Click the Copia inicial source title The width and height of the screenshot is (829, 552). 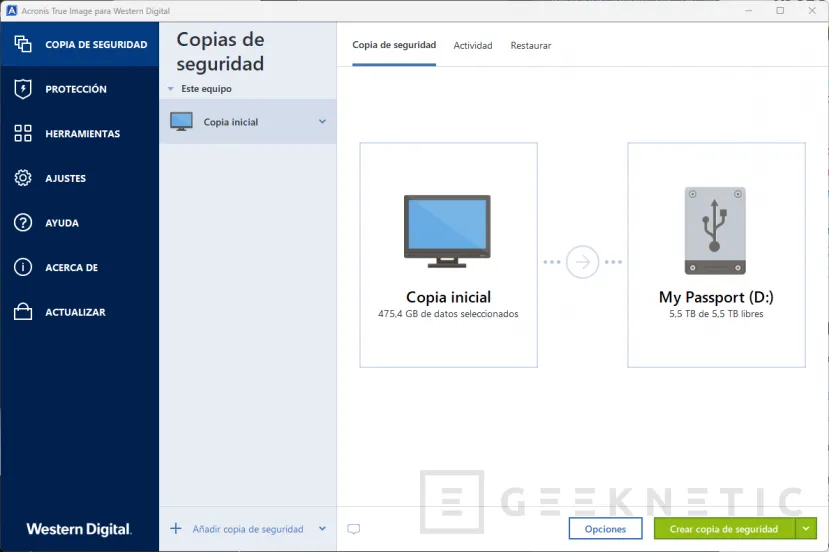(x=448, y=297)
